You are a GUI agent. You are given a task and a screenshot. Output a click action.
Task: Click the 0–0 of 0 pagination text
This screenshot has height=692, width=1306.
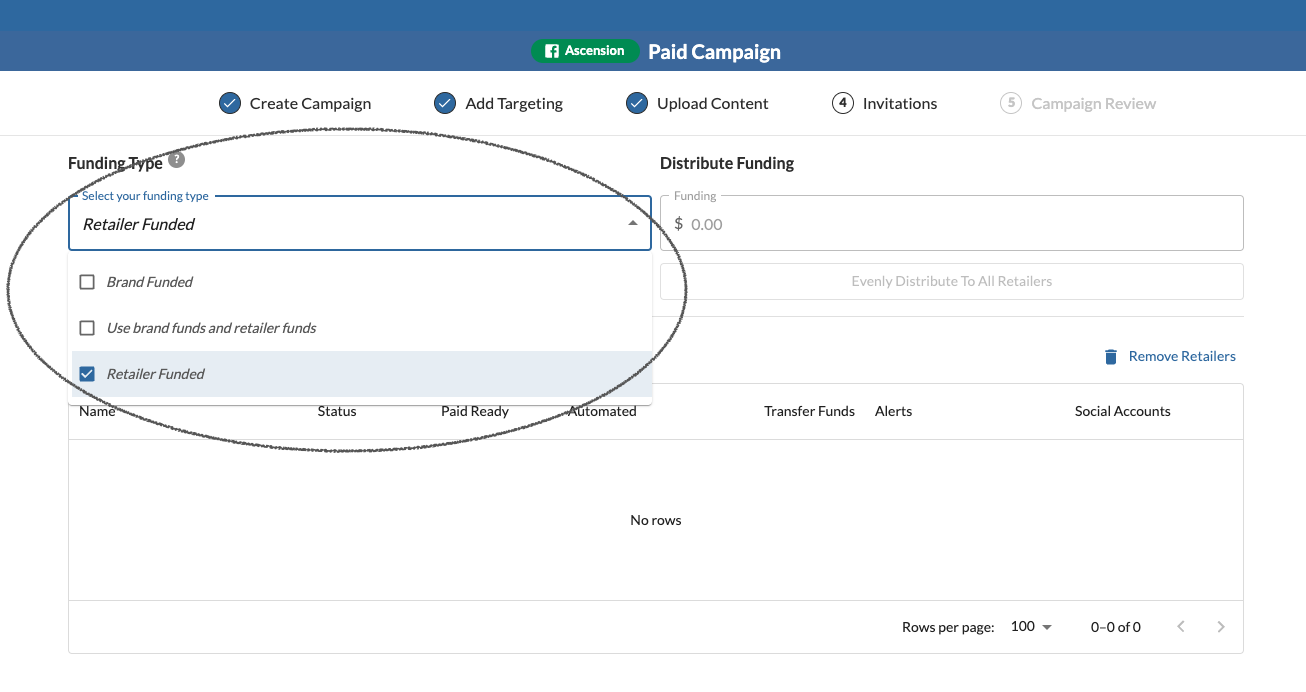[x=1116, y=627]
